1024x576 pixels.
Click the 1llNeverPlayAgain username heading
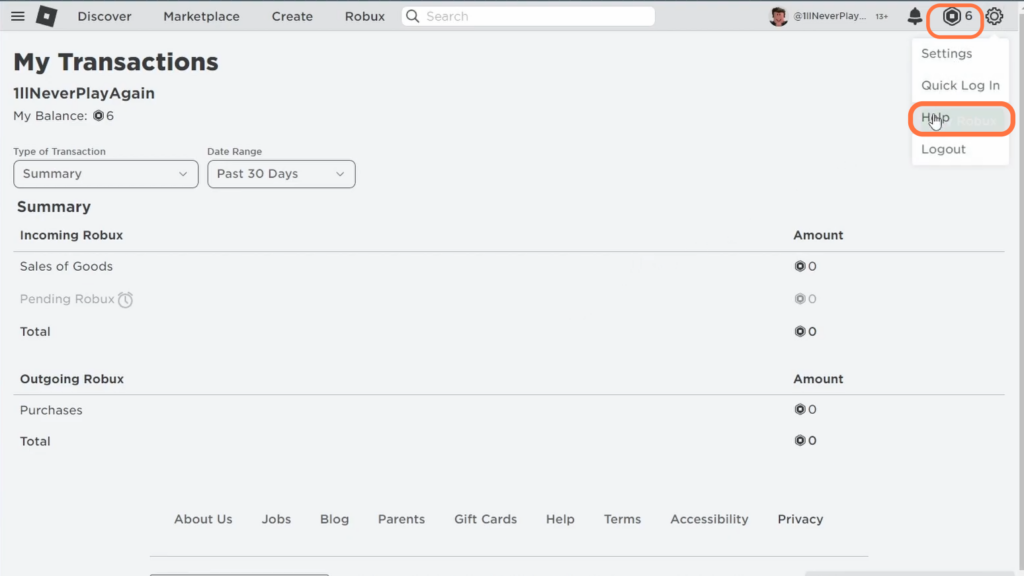tap(84, 93)
